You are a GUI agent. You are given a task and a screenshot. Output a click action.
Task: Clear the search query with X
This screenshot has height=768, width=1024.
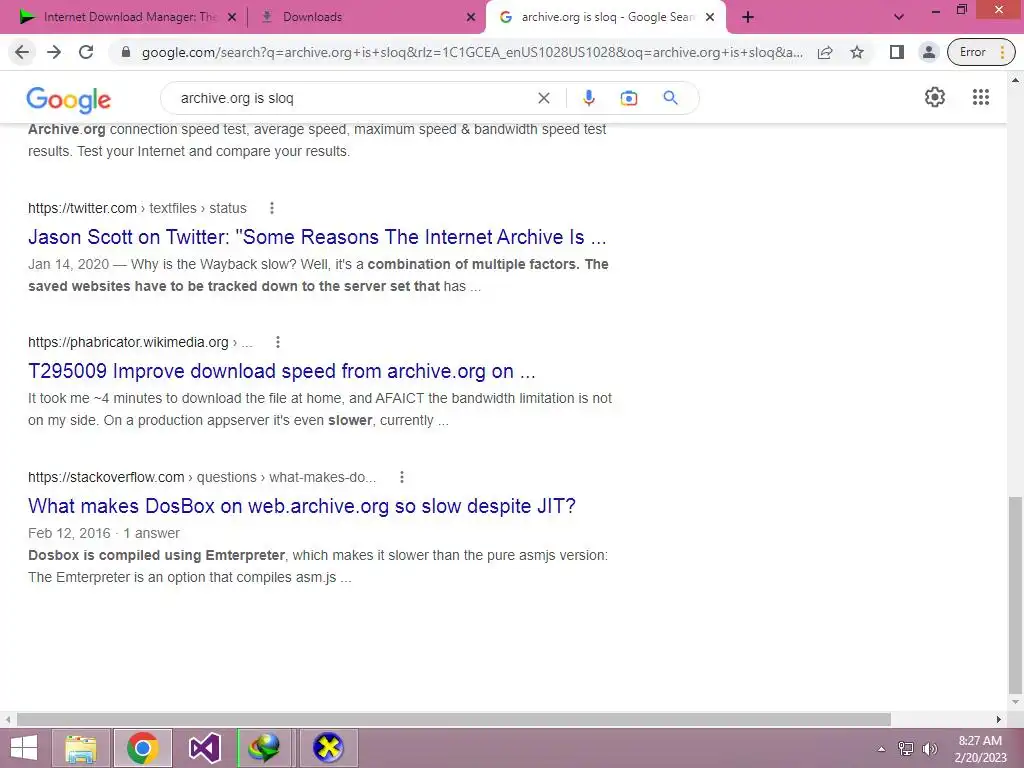point(543,98)
